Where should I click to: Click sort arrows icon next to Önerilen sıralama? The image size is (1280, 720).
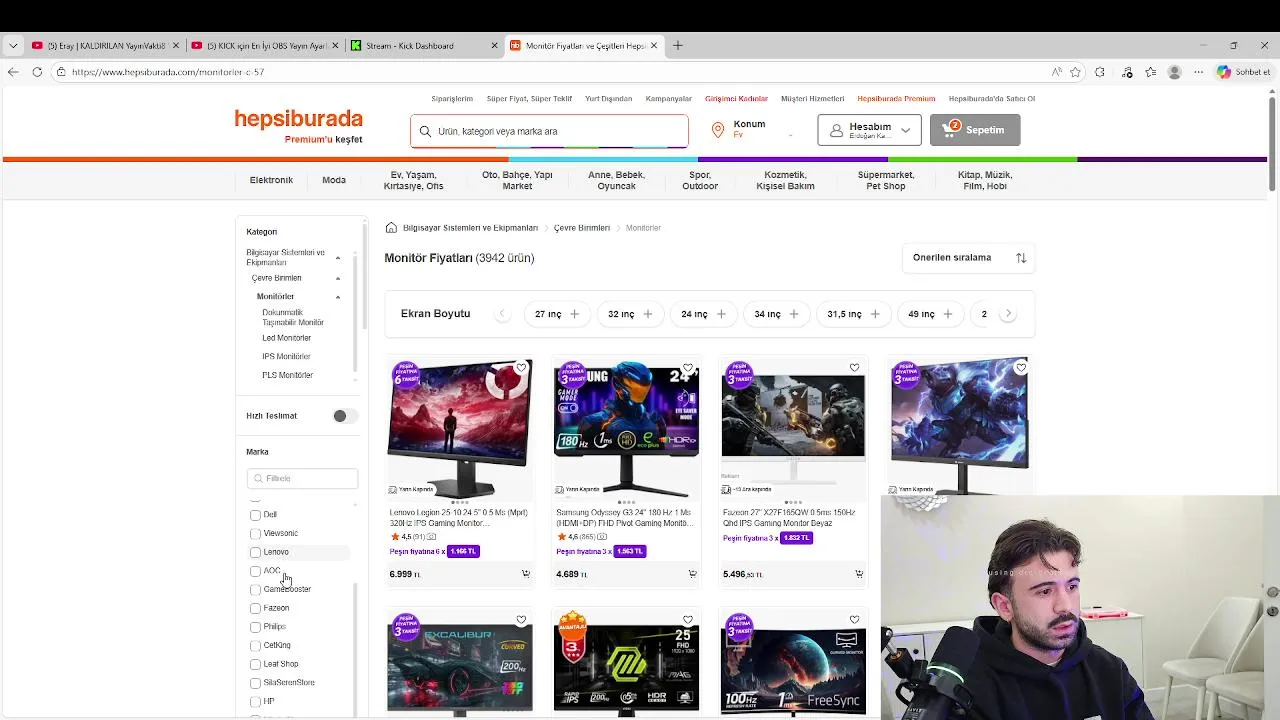pos(1021,258)
